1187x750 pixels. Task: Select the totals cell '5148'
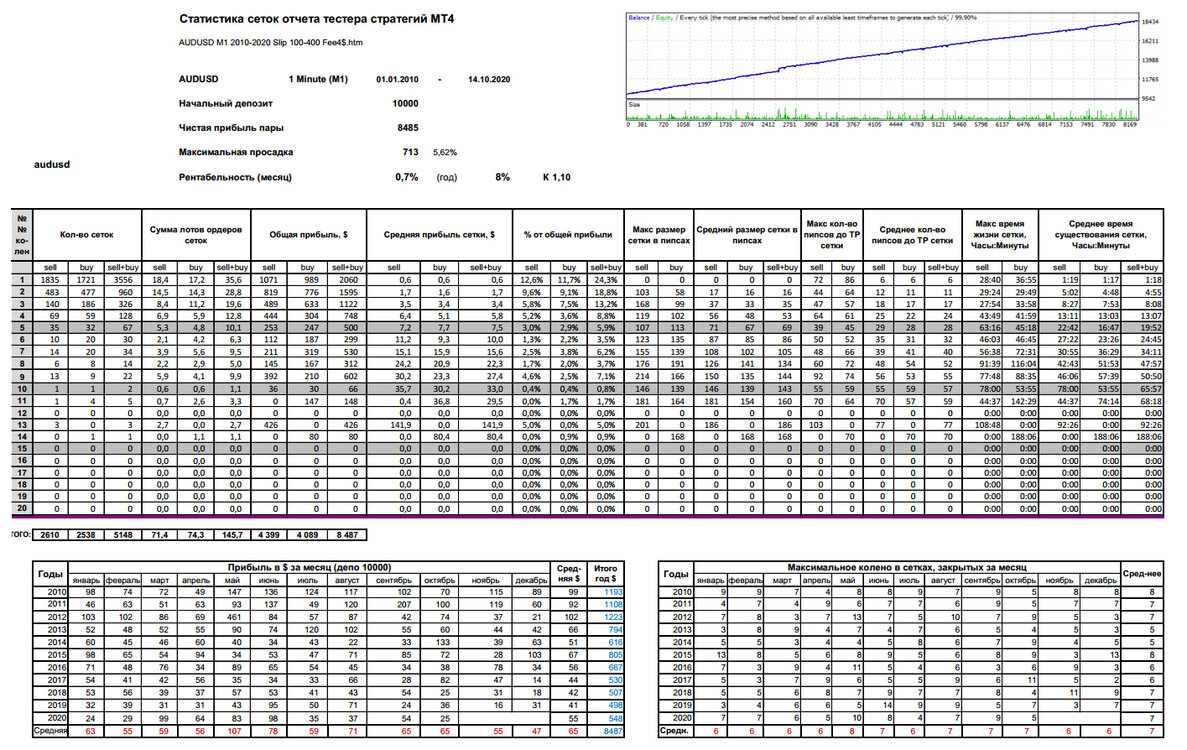point(123,535)
